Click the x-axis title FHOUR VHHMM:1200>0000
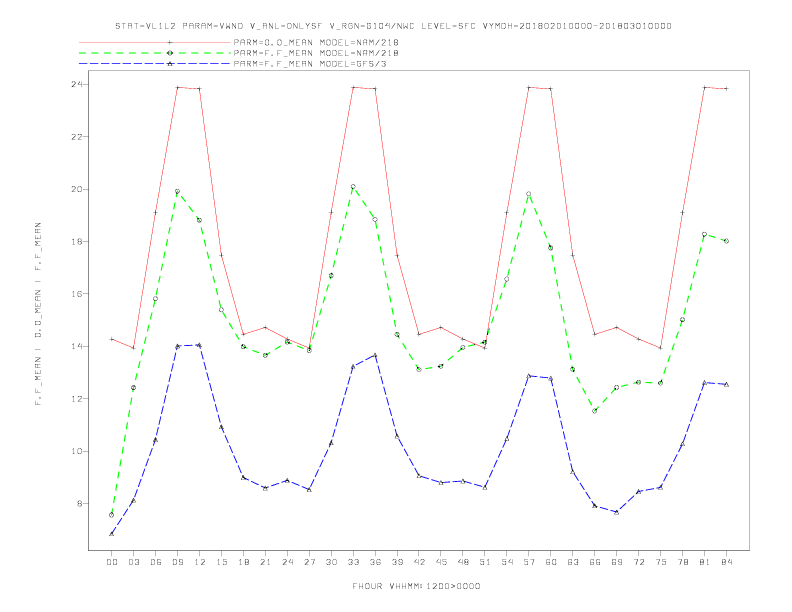 (x=416, y=586)
